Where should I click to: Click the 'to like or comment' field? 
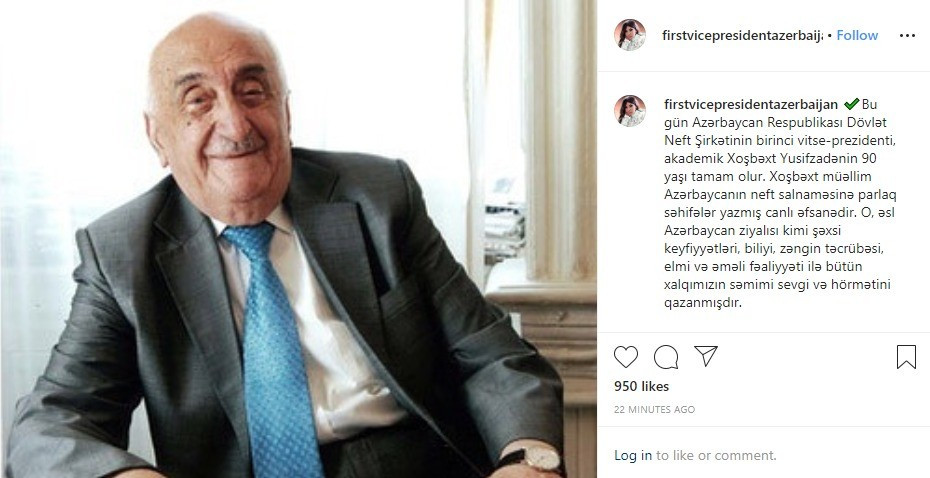click(x=716, y=455)
